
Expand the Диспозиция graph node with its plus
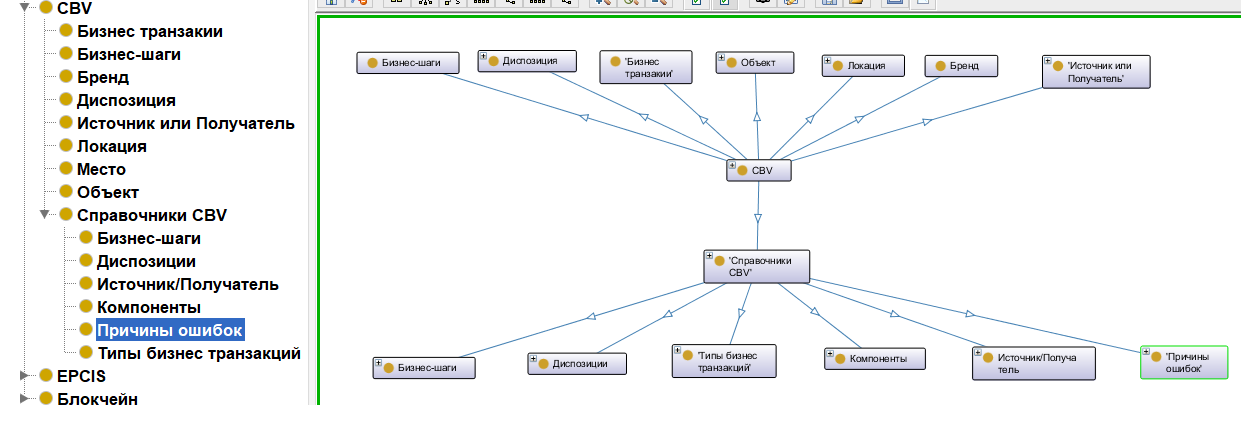click(483, 57)
